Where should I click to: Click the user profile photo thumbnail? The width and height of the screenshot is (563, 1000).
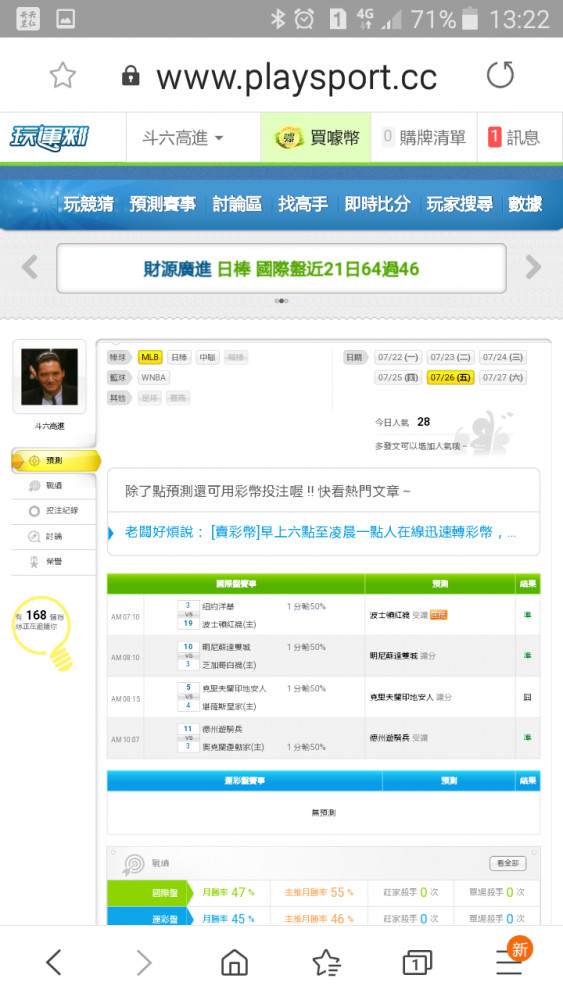tap(49, 376)
